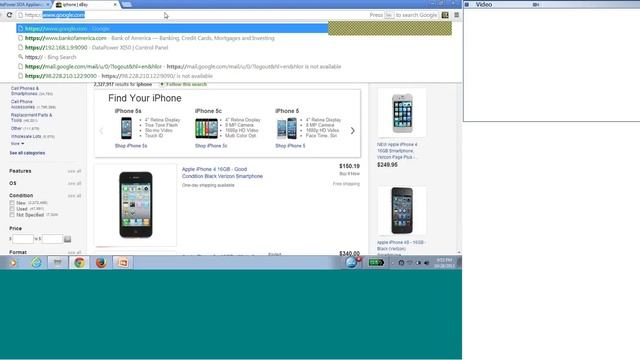The image size is (640, 360).
Task: Switch to the DataPower SOA Appliance tab
Action: click(x=24, y=4)
